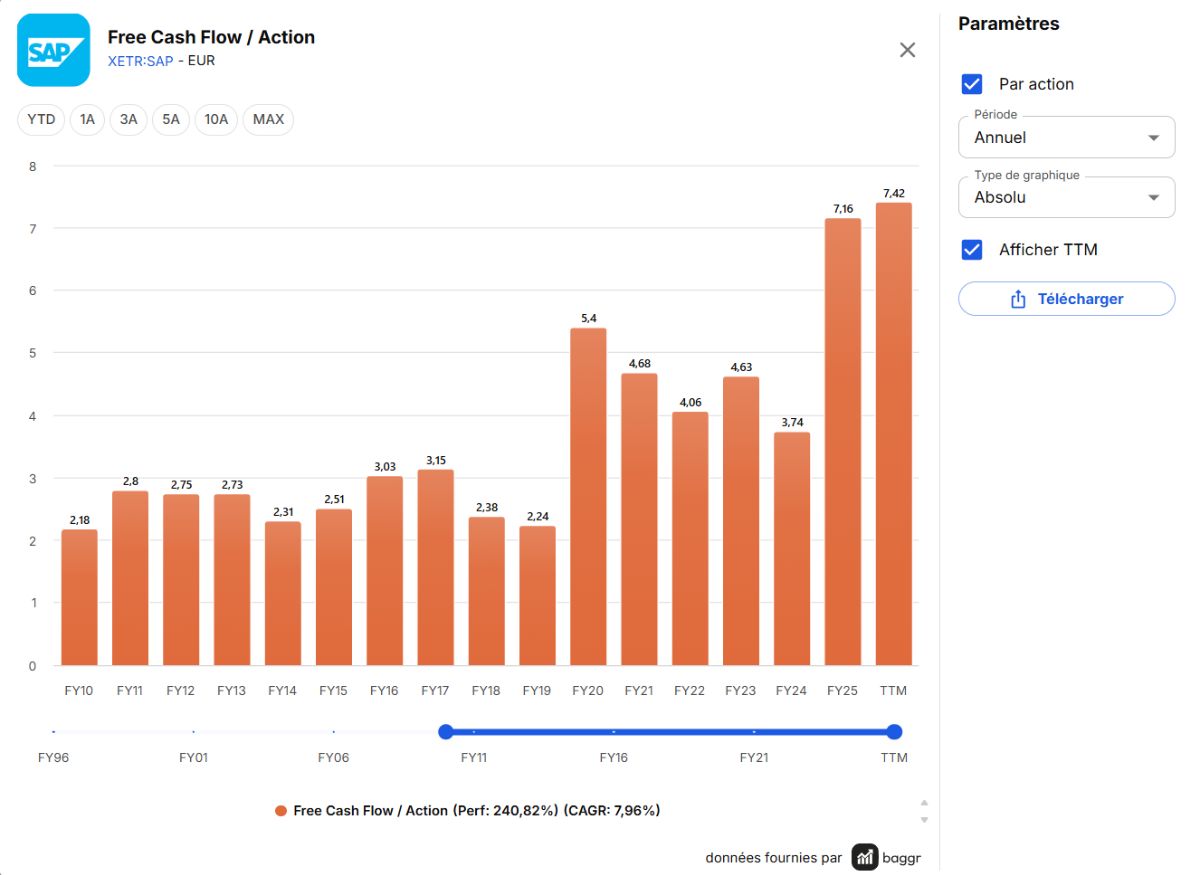Image resolution: width=1200 pixels, height=875 pixels.
Task: Click the Télécharger button
Action: [1067, 299]
